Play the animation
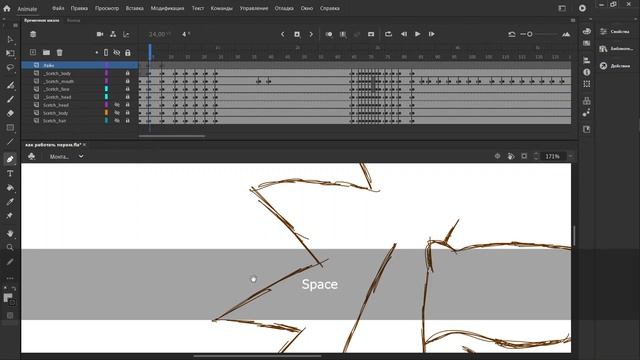640x360 pixels. (x=418, y=34)
